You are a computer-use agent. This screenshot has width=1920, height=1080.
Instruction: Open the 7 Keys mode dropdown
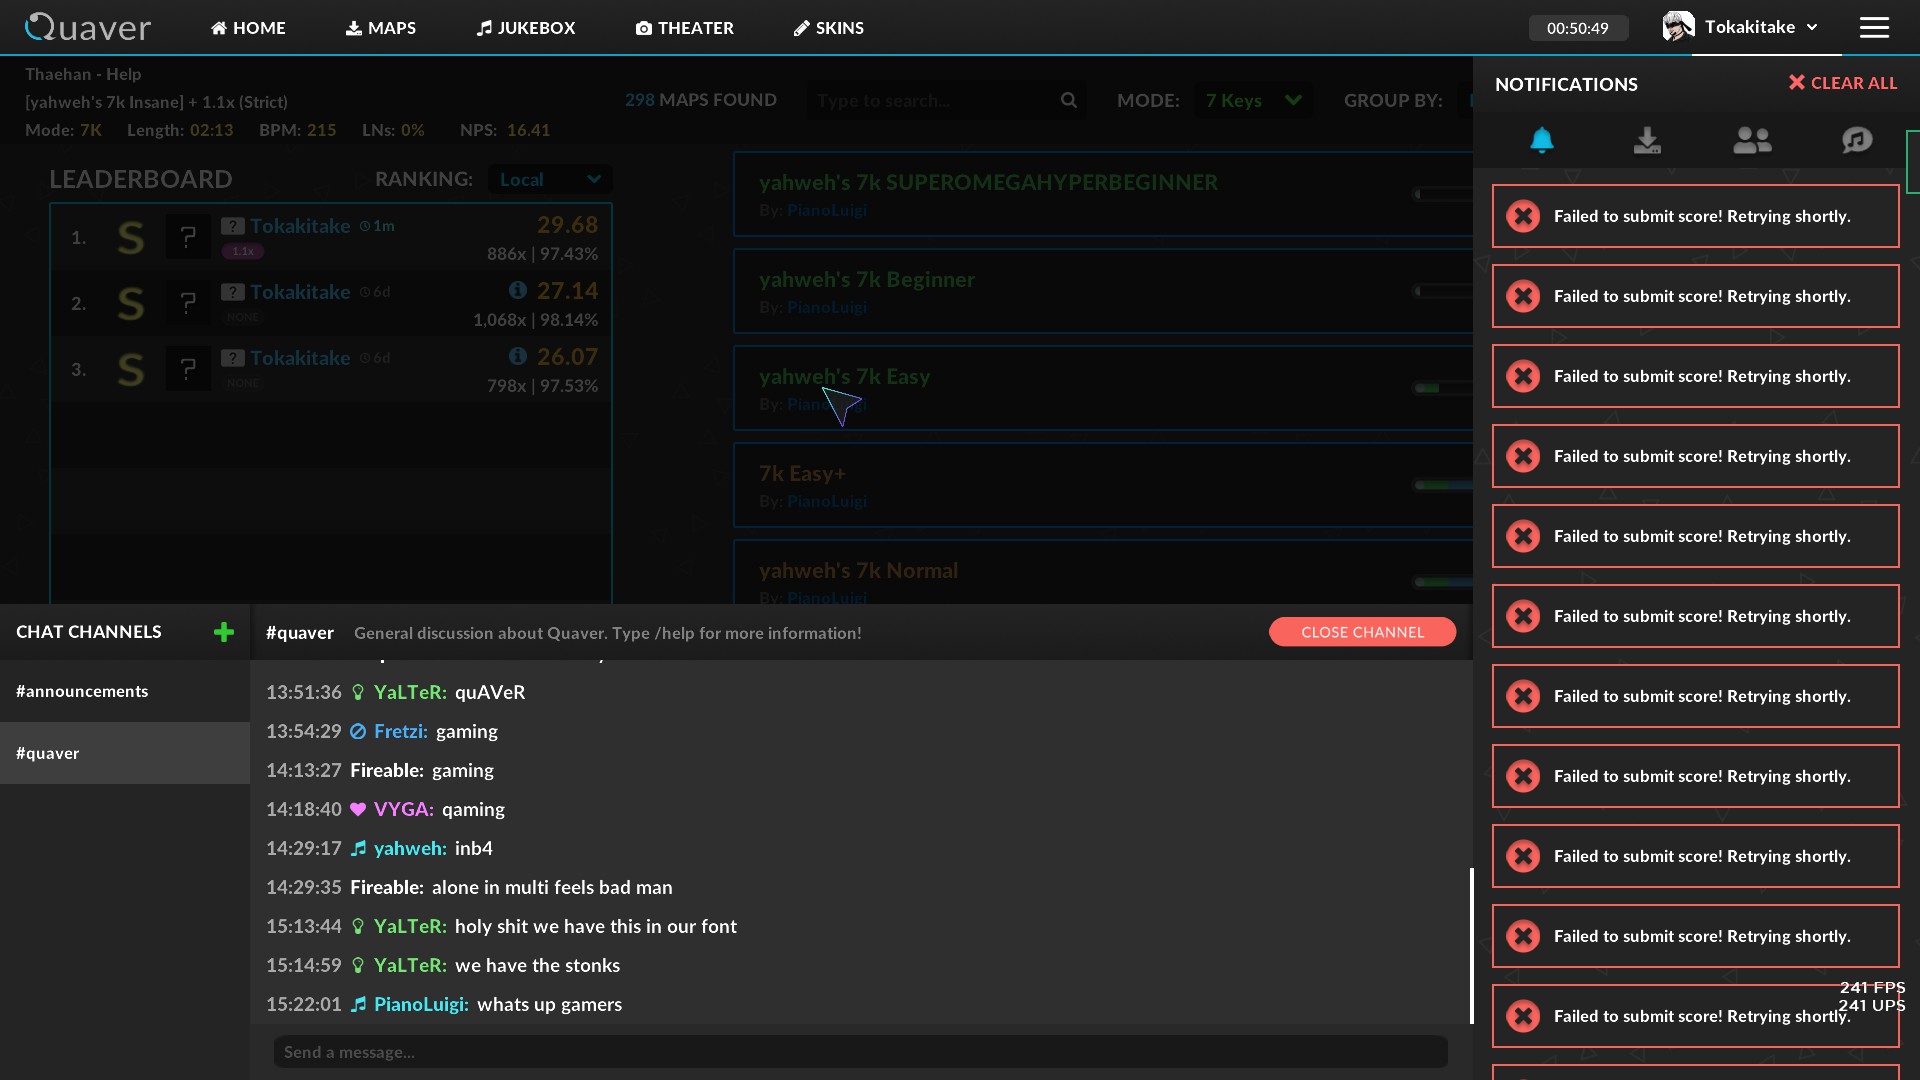1253,100
